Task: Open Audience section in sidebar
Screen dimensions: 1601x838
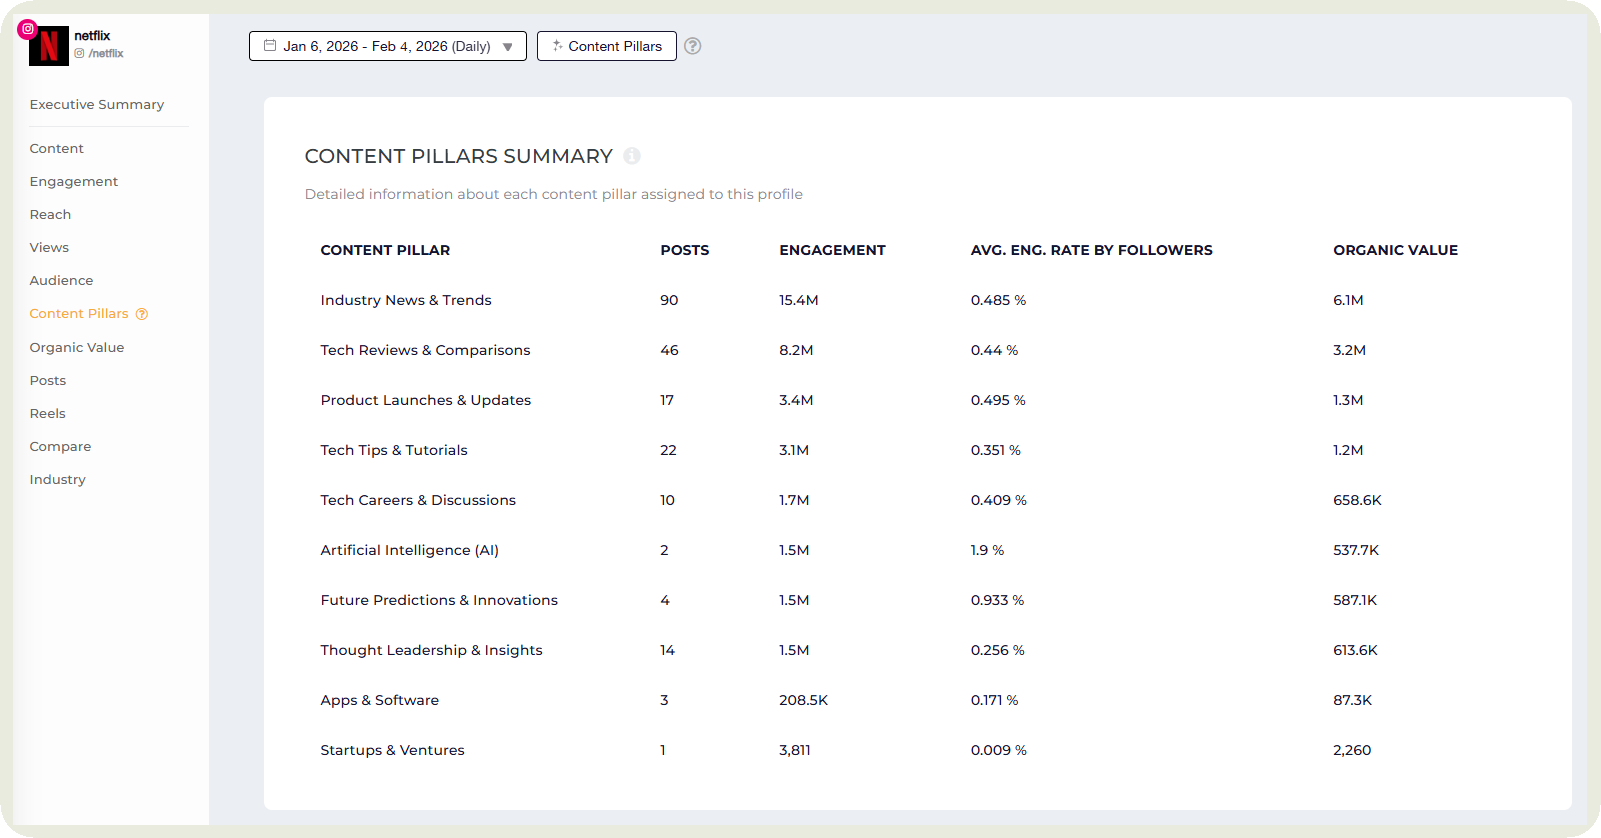Action: point(61,281)
